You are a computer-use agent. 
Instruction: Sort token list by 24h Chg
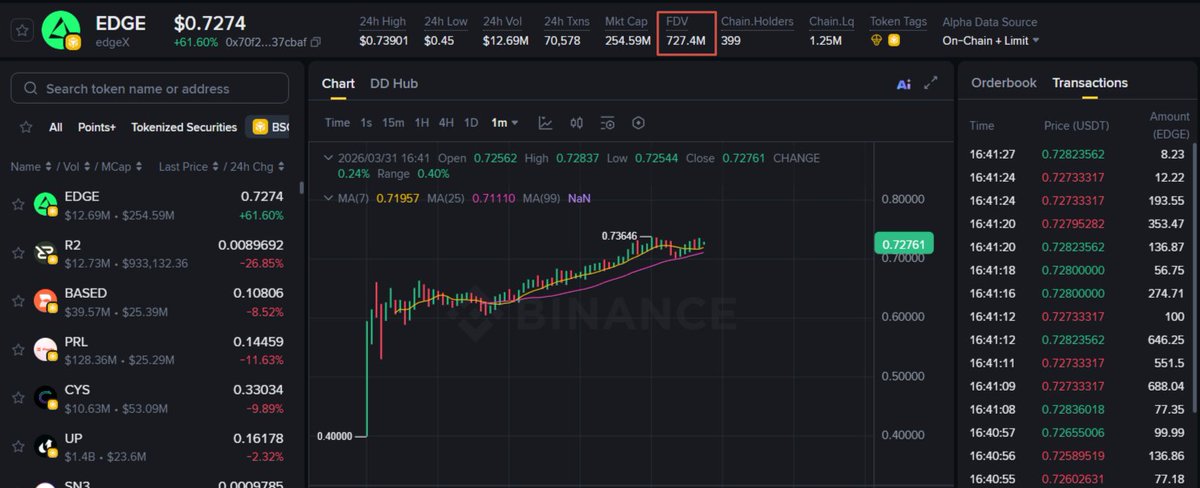(257, 167)
